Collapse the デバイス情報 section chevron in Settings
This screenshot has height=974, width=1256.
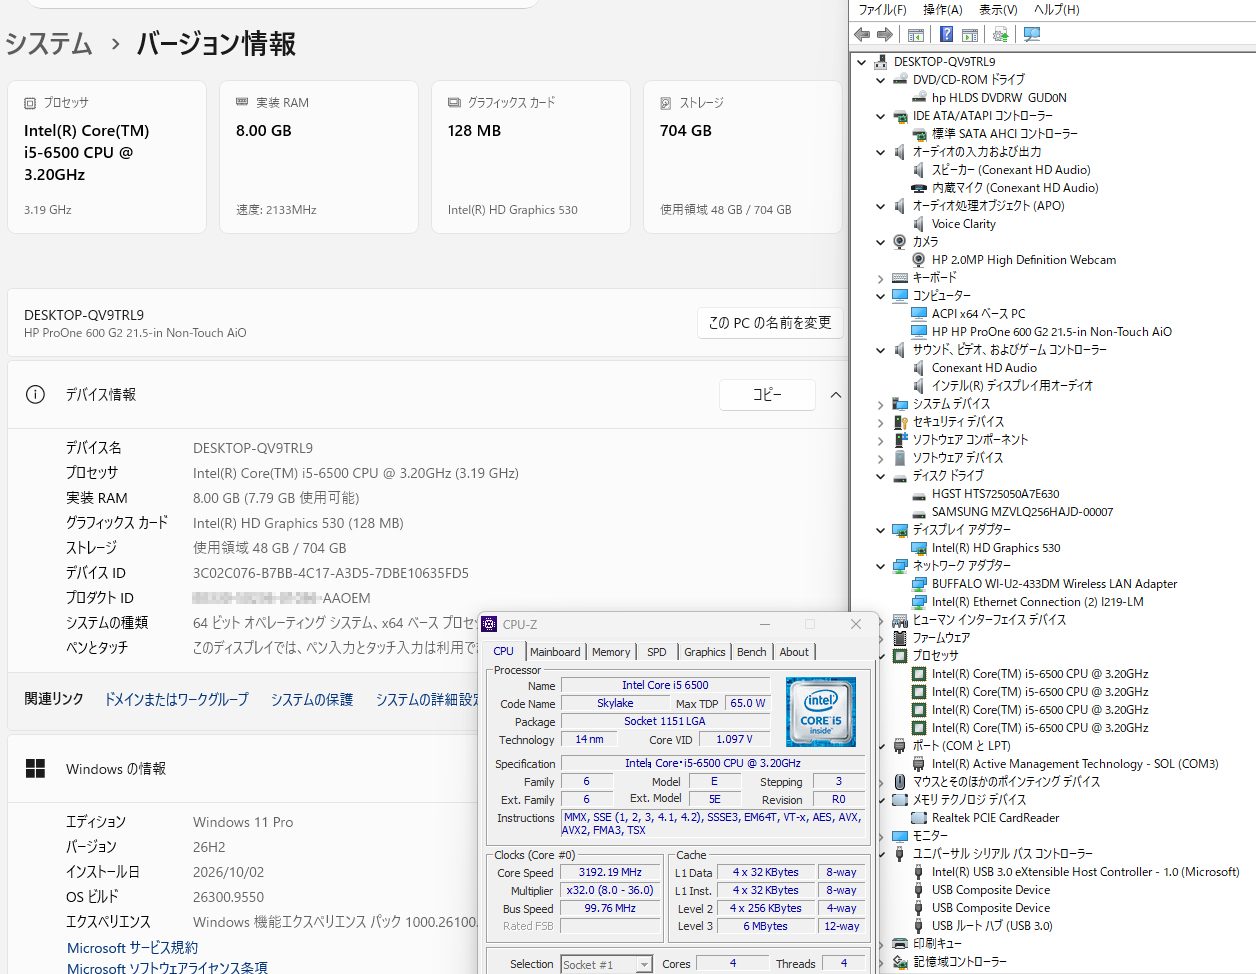tap(836, 395)
